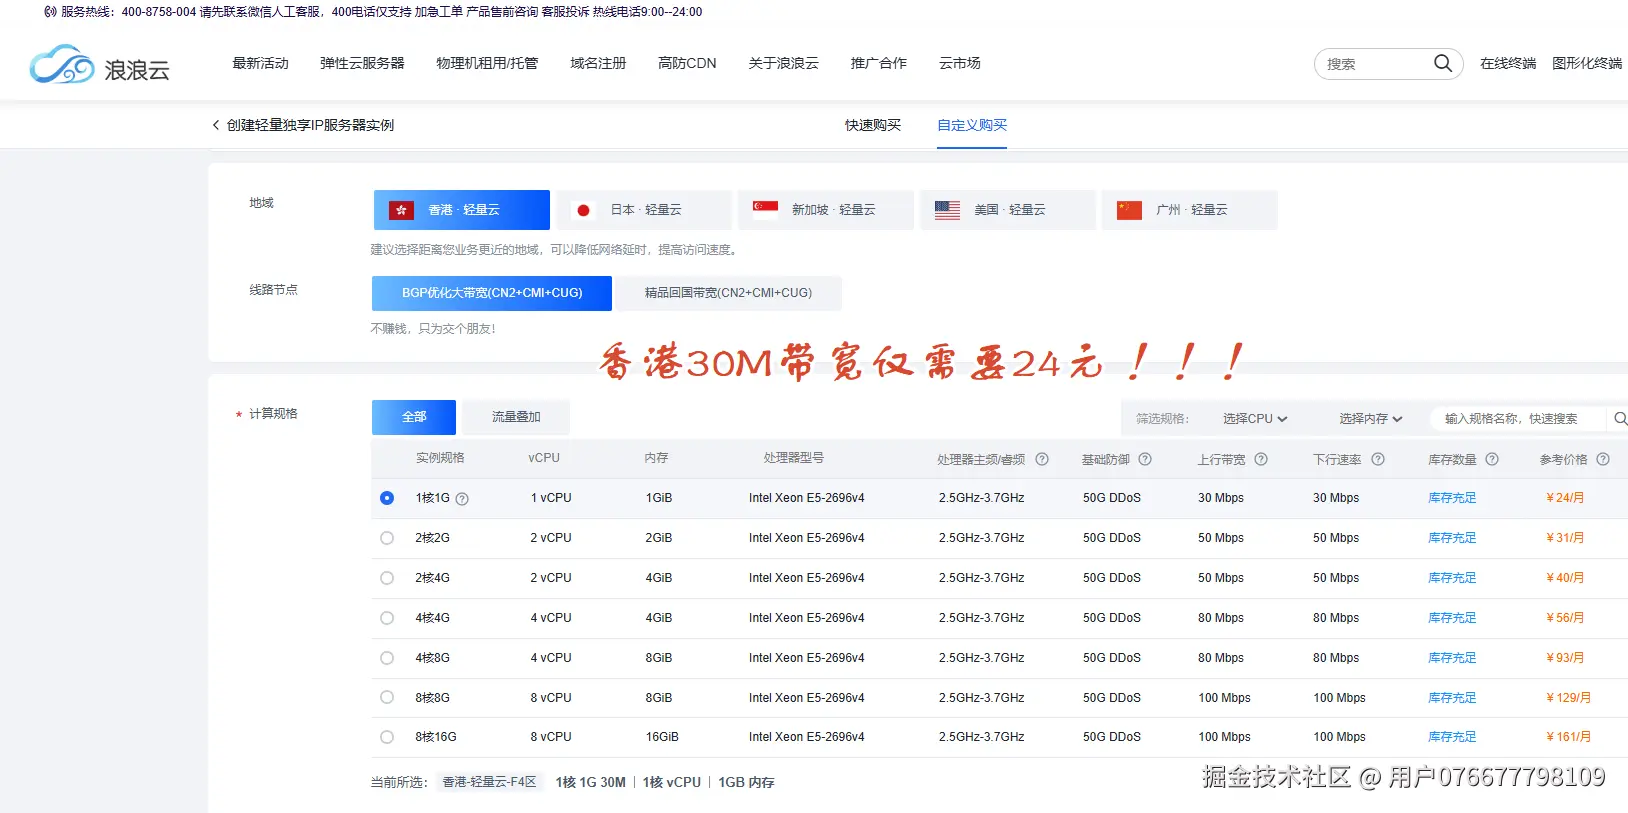Screen dimensions: 1628x813
Task: Click the China flag icon for 广州
Action: click(1129, 210)
